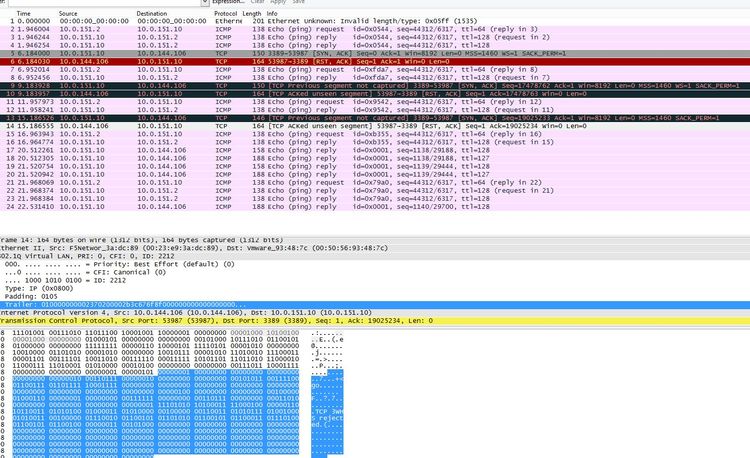Sort packets by the Length column header

pyautogui.click(x=252, y=13)
